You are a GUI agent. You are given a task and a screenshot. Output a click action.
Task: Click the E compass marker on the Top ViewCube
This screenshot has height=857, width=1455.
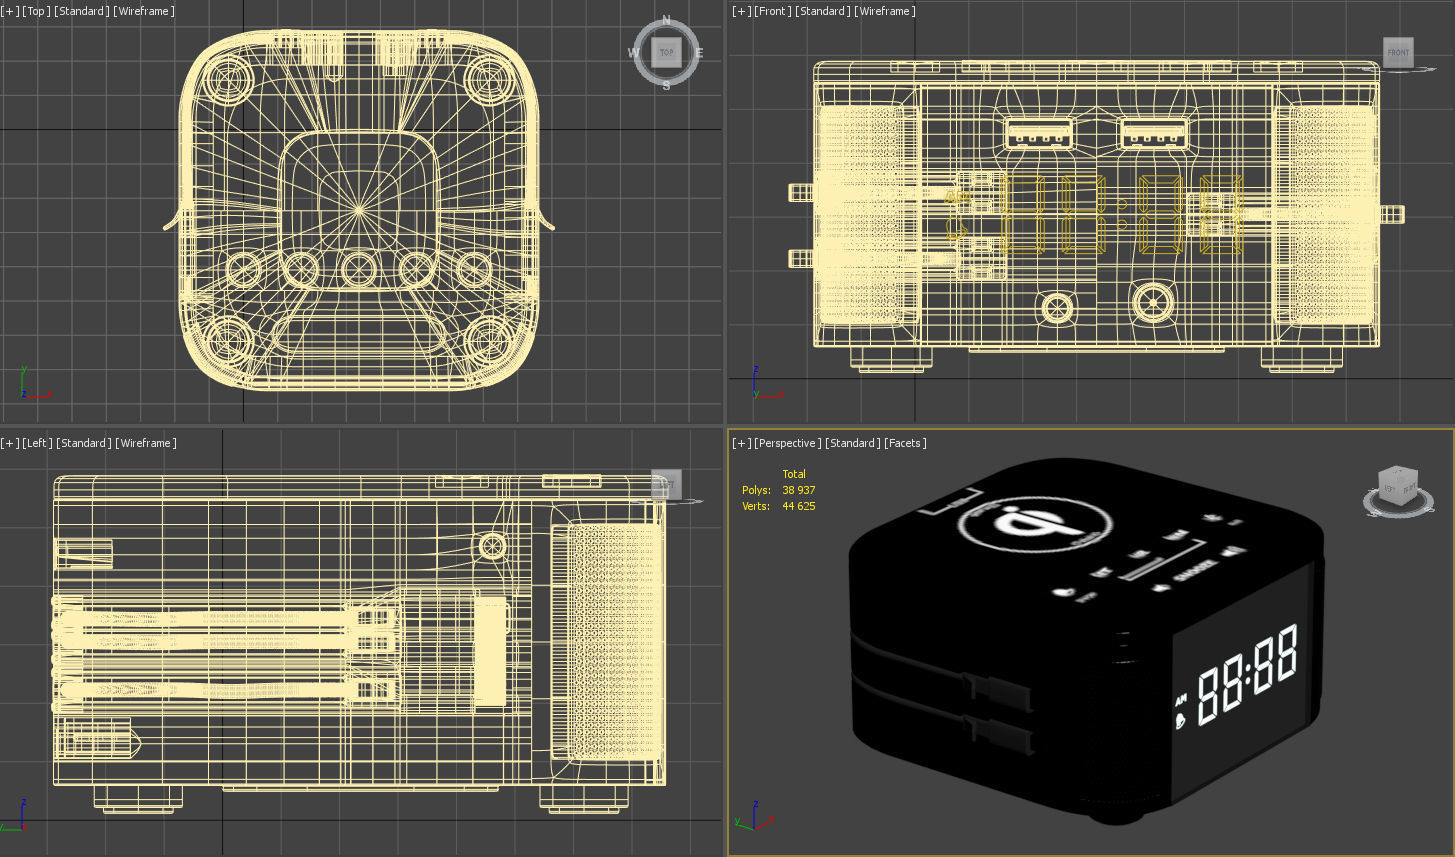tap(698, 53)
